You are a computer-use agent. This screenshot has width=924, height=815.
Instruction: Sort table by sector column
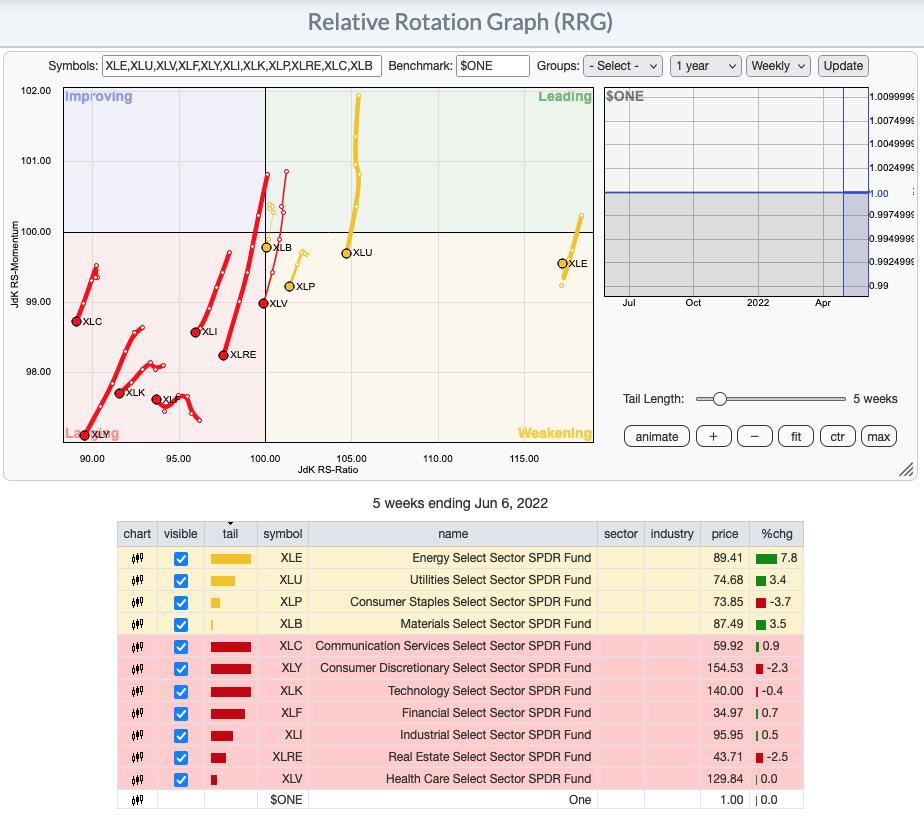[x=621, y=534]
